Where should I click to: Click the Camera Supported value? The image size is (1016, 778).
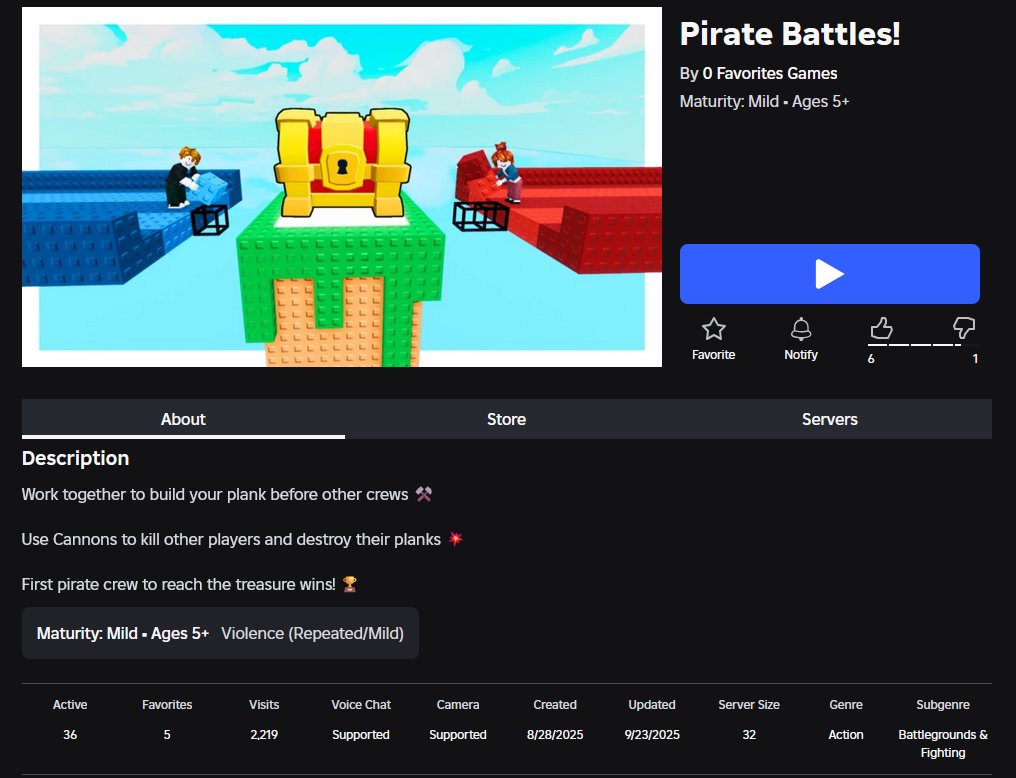click(x=457, y=735)
